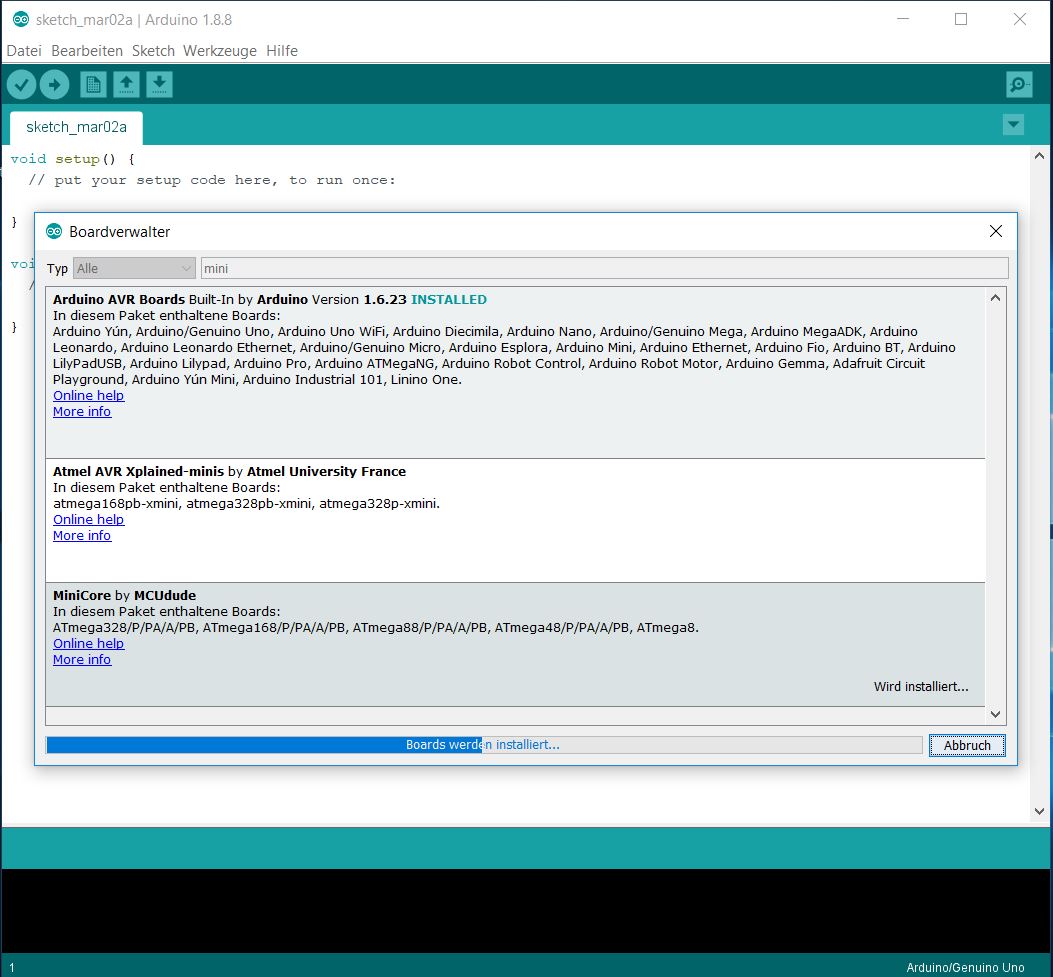Image resolution: width=1053 pixels, height=977 pixels.
Task: Close the Boardverwalter dialog
Action: click(x=995, y=231)
